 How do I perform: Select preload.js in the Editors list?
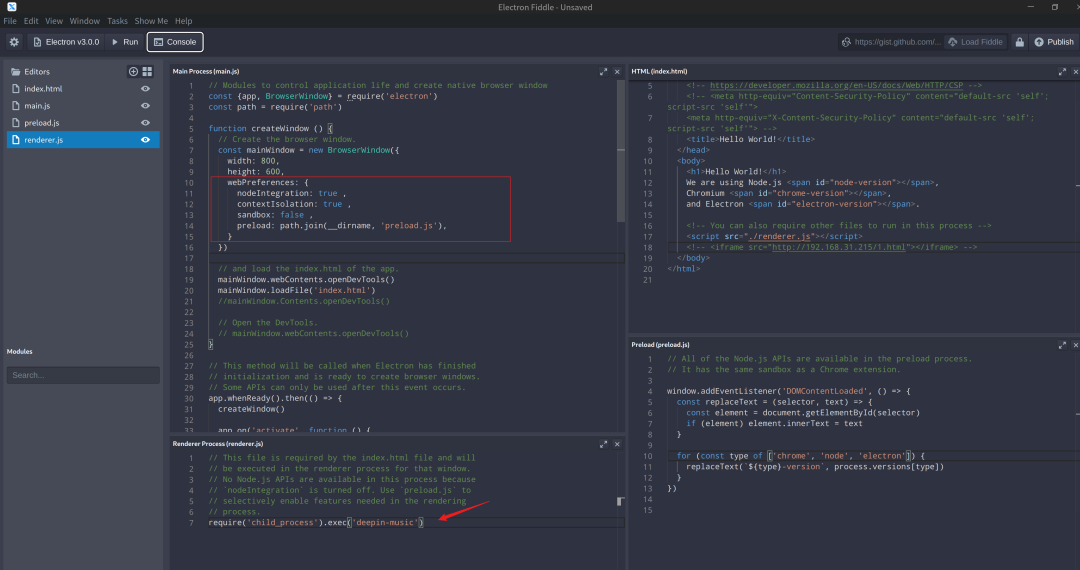(83, 123)
